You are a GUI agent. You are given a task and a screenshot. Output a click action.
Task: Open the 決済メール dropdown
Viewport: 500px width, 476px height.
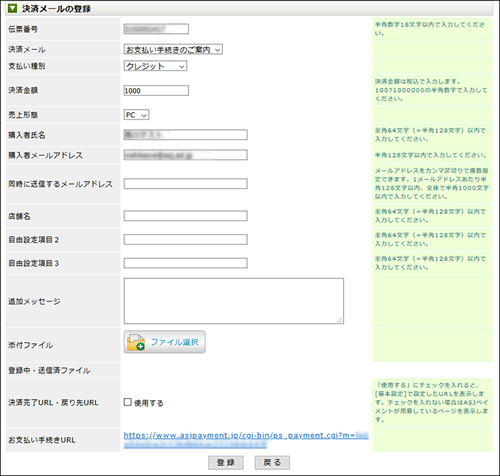coord(173,50)
